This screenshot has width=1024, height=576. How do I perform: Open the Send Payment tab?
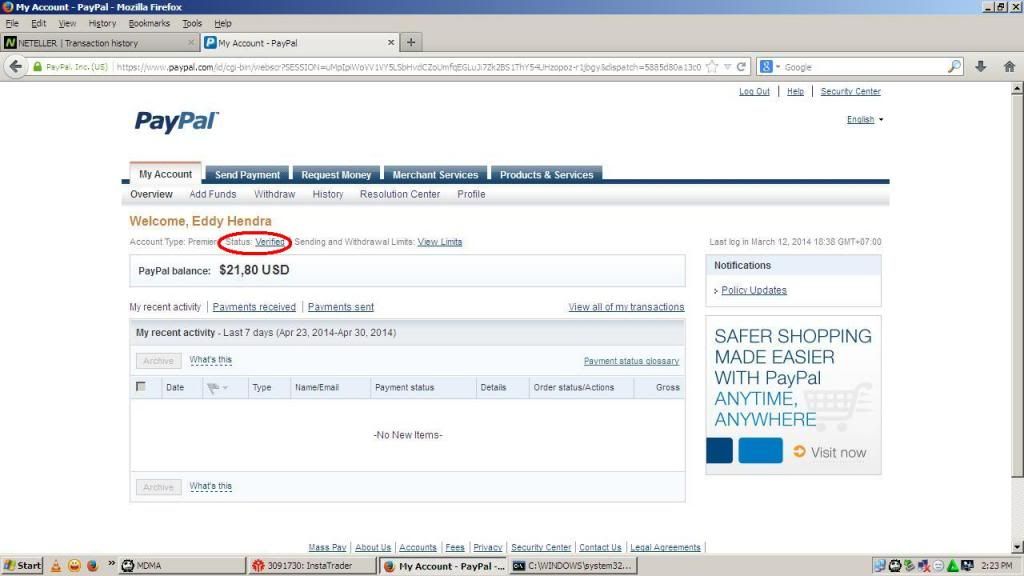[248, 174]
